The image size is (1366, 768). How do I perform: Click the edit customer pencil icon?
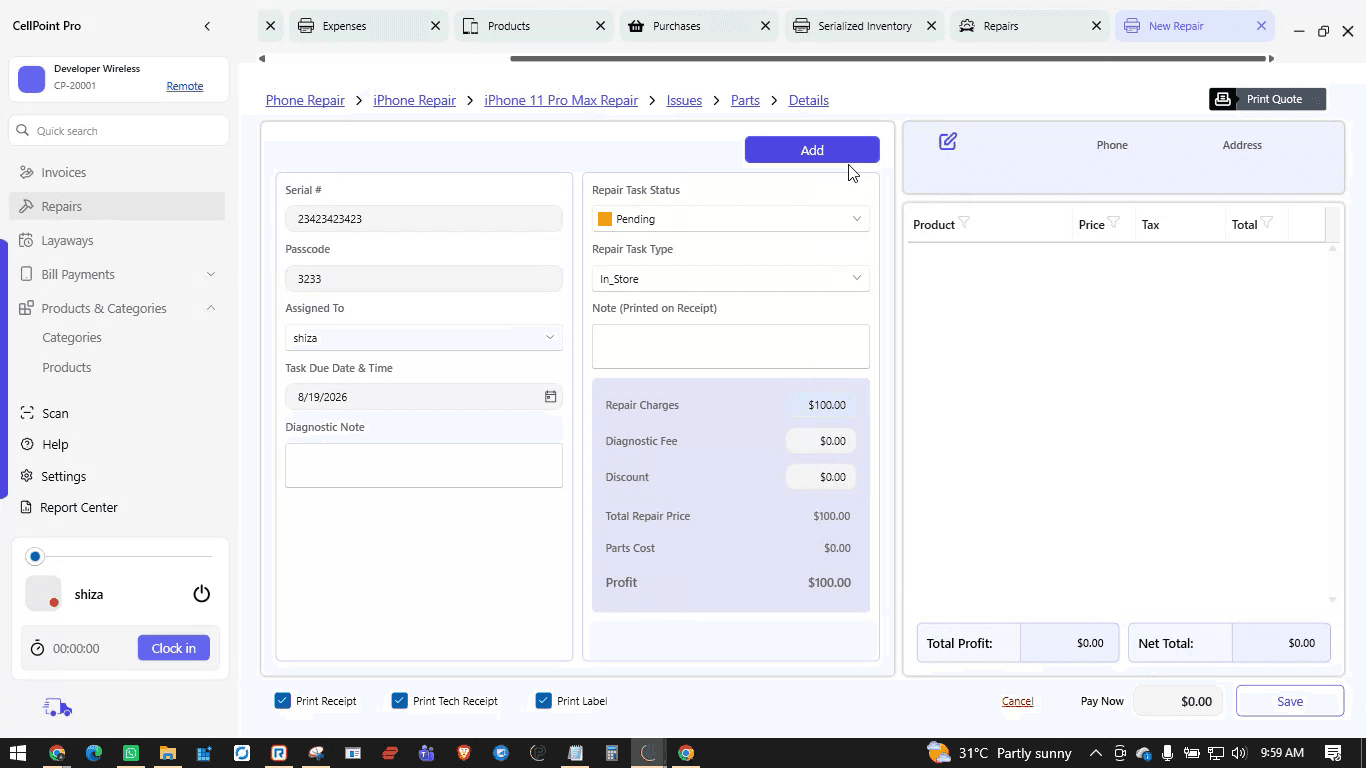click(x=948, y=142)
